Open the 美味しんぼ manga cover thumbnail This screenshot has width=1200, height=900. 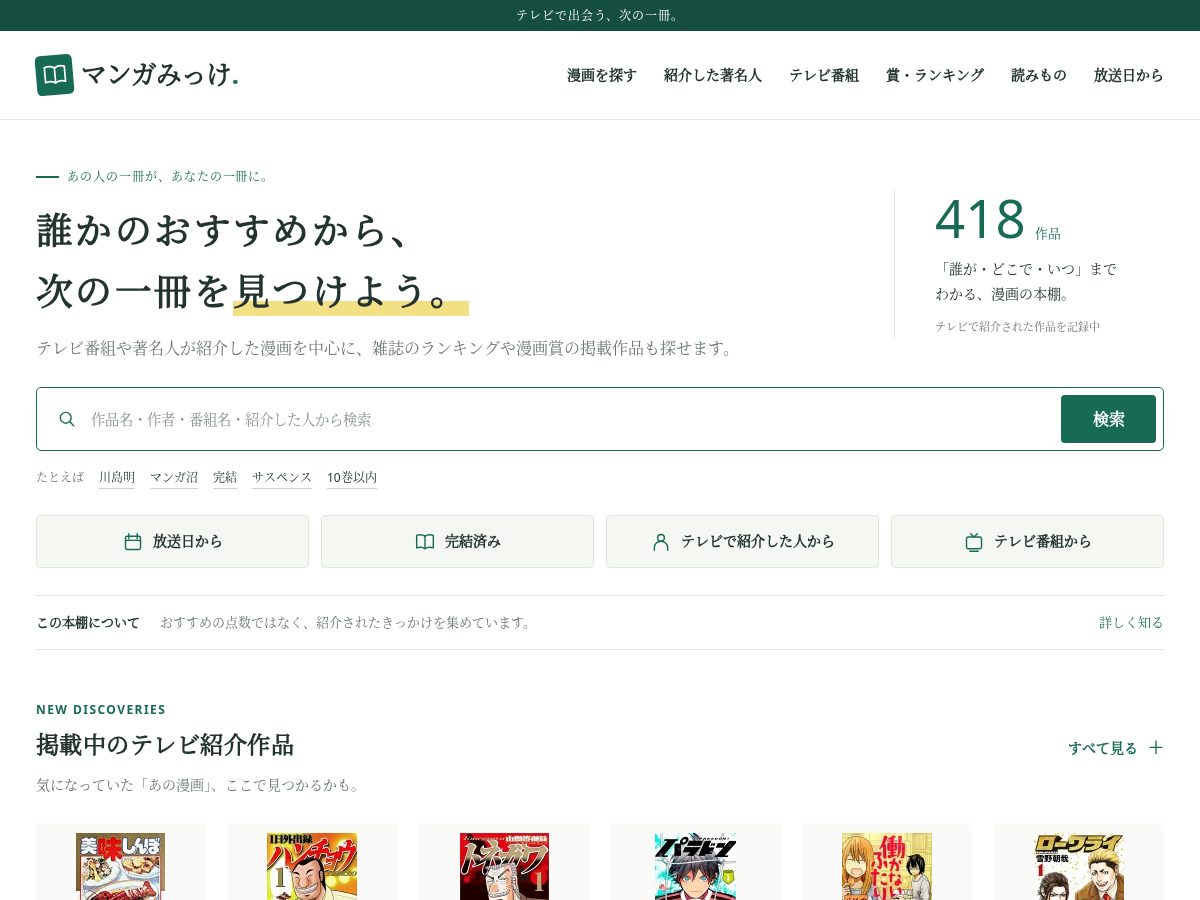121,866
